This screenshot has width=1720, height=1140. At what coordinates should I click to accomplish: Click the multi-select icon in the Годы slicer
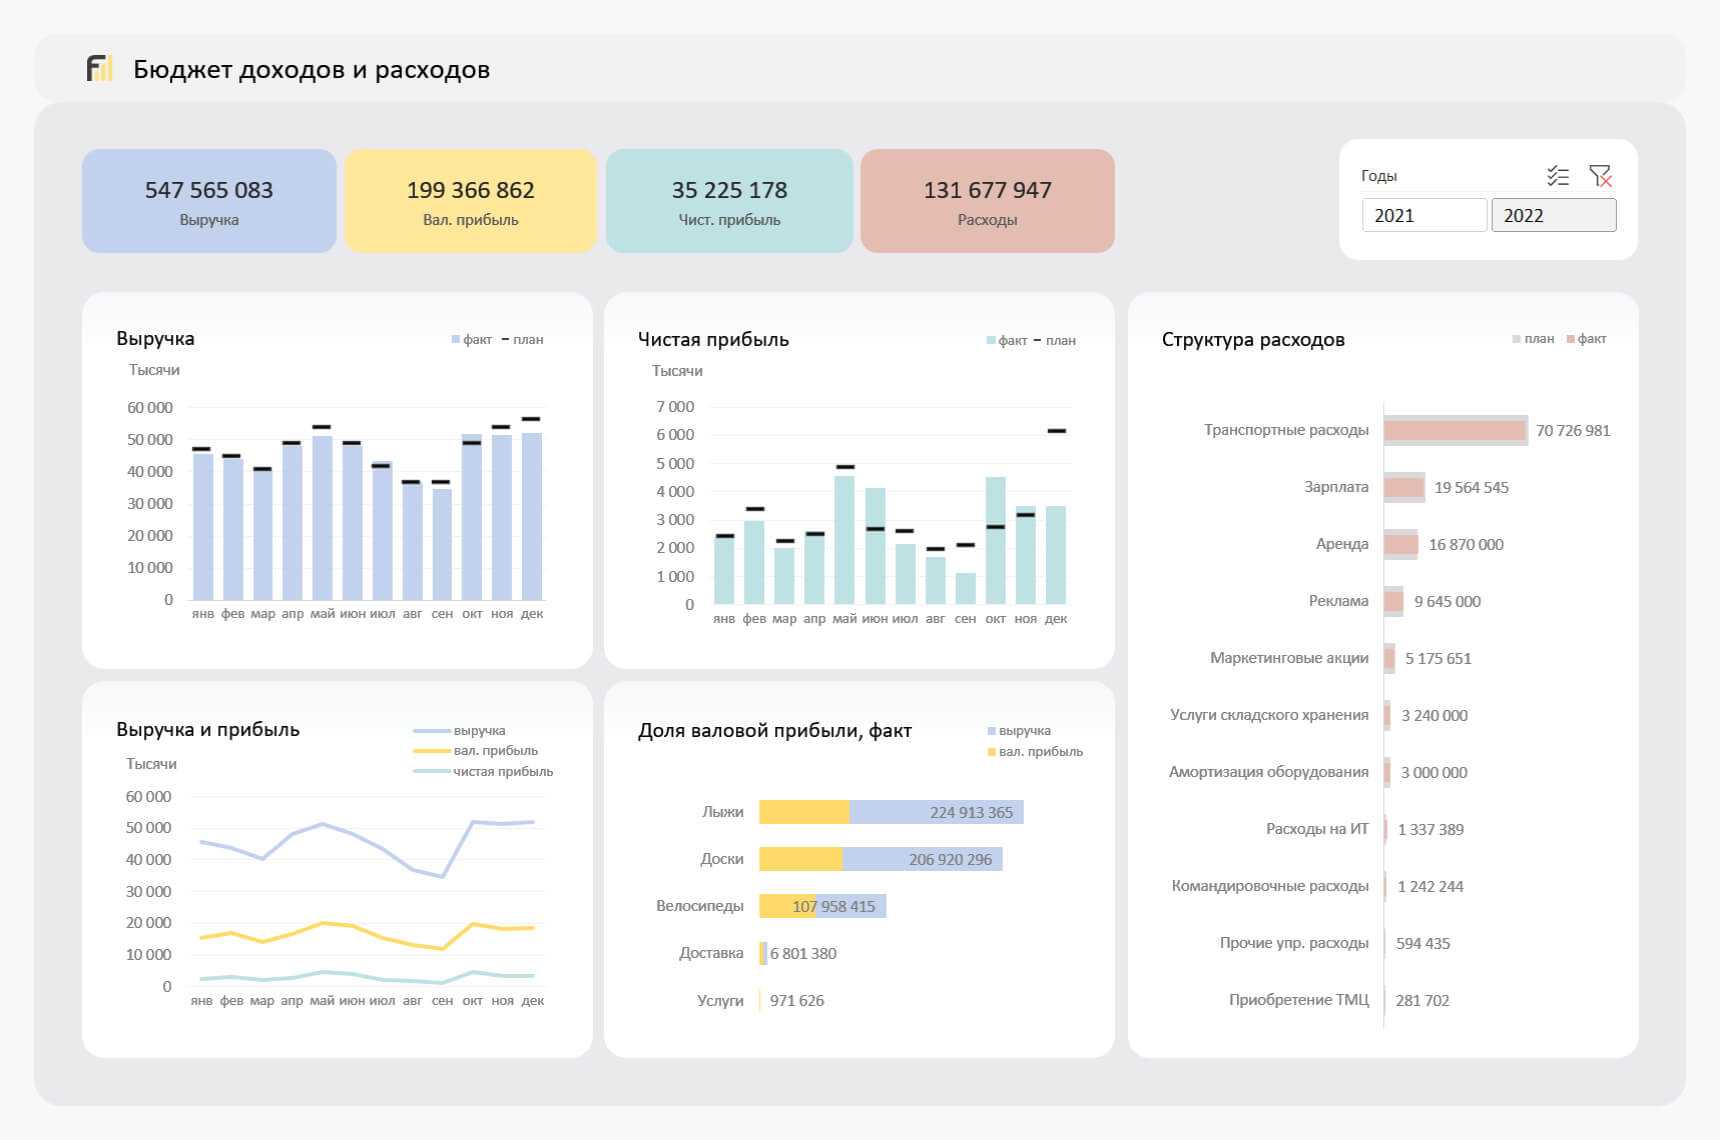click(1557, 177)
